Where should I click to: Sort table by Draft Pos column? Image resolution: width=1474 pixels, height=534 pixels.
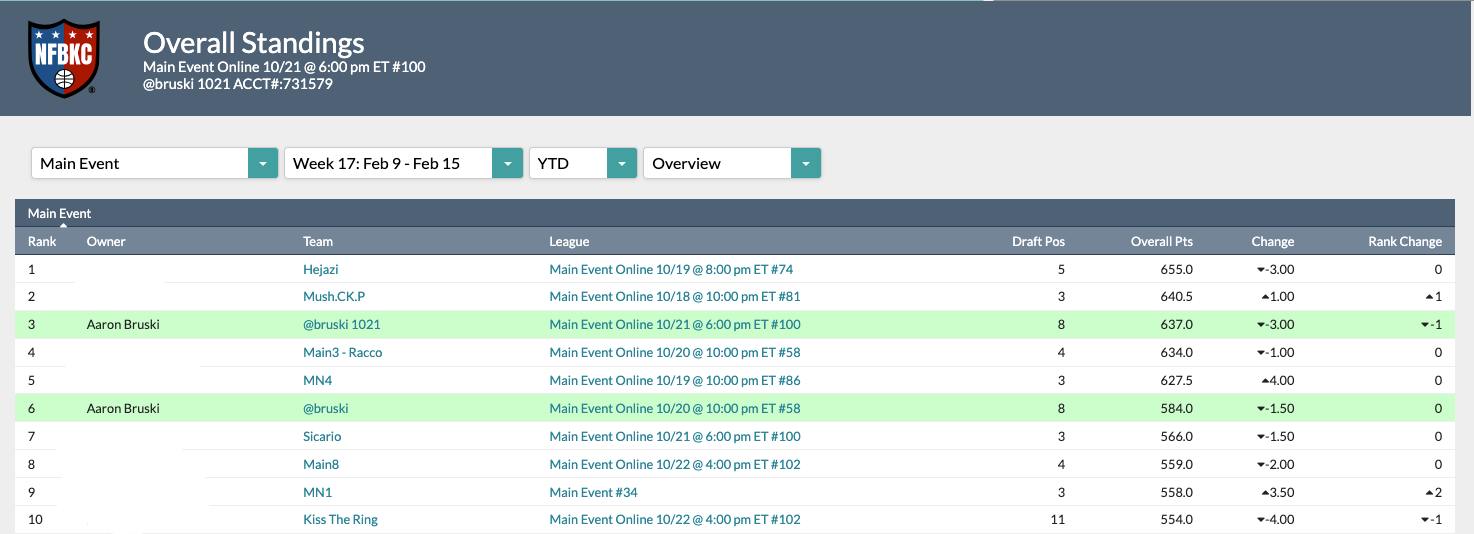point(1038,241)
